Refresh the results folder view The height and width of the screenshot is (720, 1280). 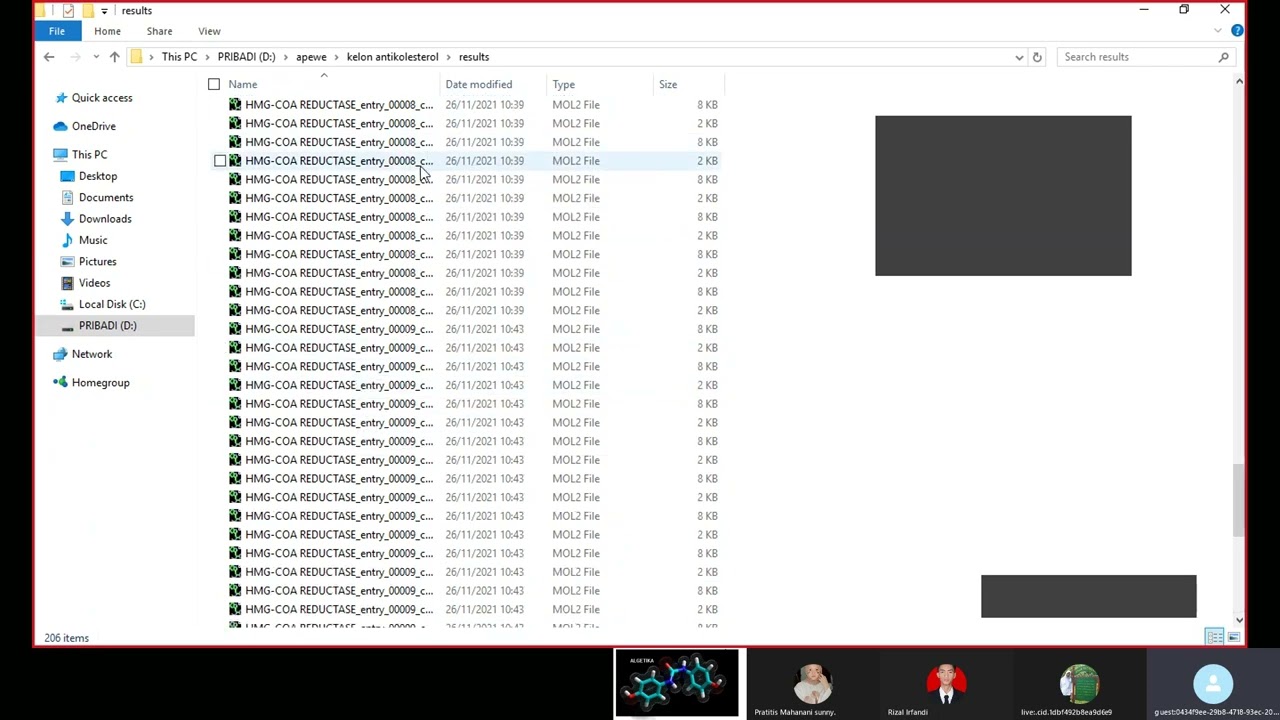1037,57
